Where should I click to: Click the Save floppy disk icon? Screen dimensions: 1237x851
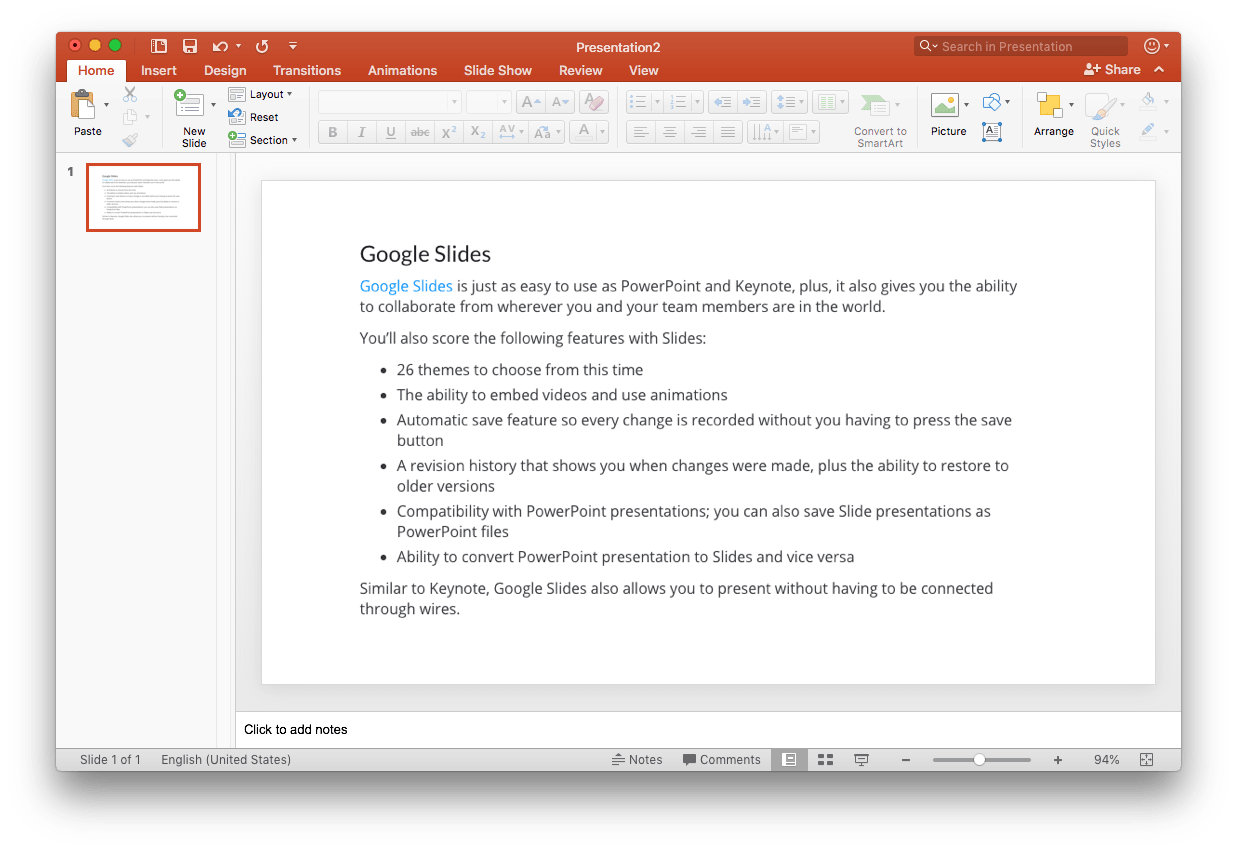click(x=190, y=46)
